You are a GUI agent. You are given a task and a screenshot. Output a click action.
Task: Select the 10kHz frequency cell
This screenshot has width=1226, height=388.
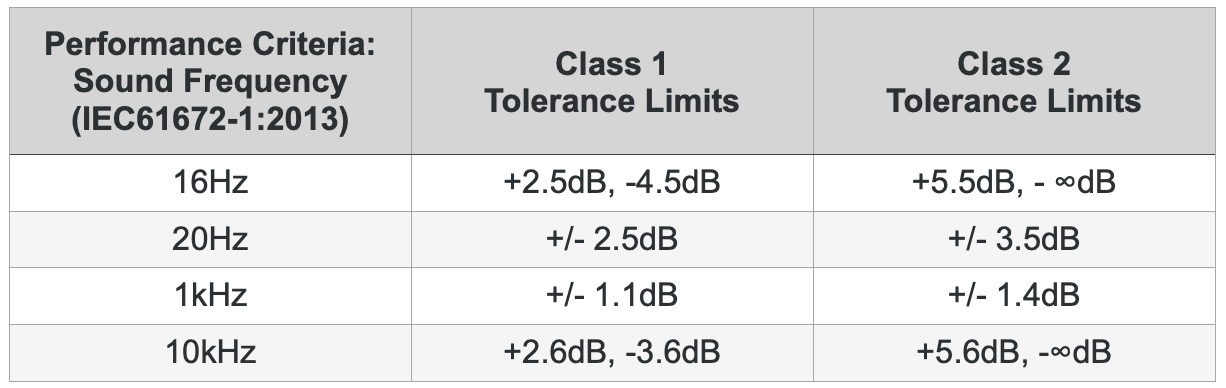210,352
